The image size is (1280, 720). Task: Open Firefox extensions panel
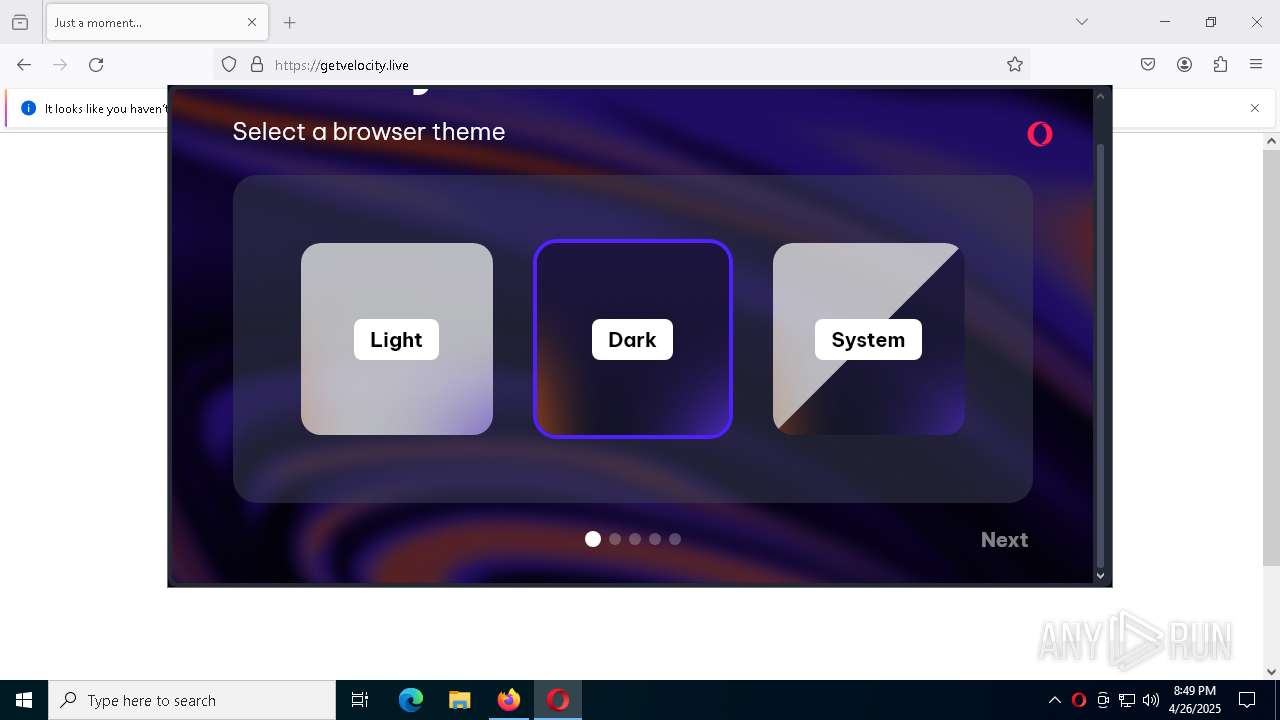click(x=1220, y=65)
